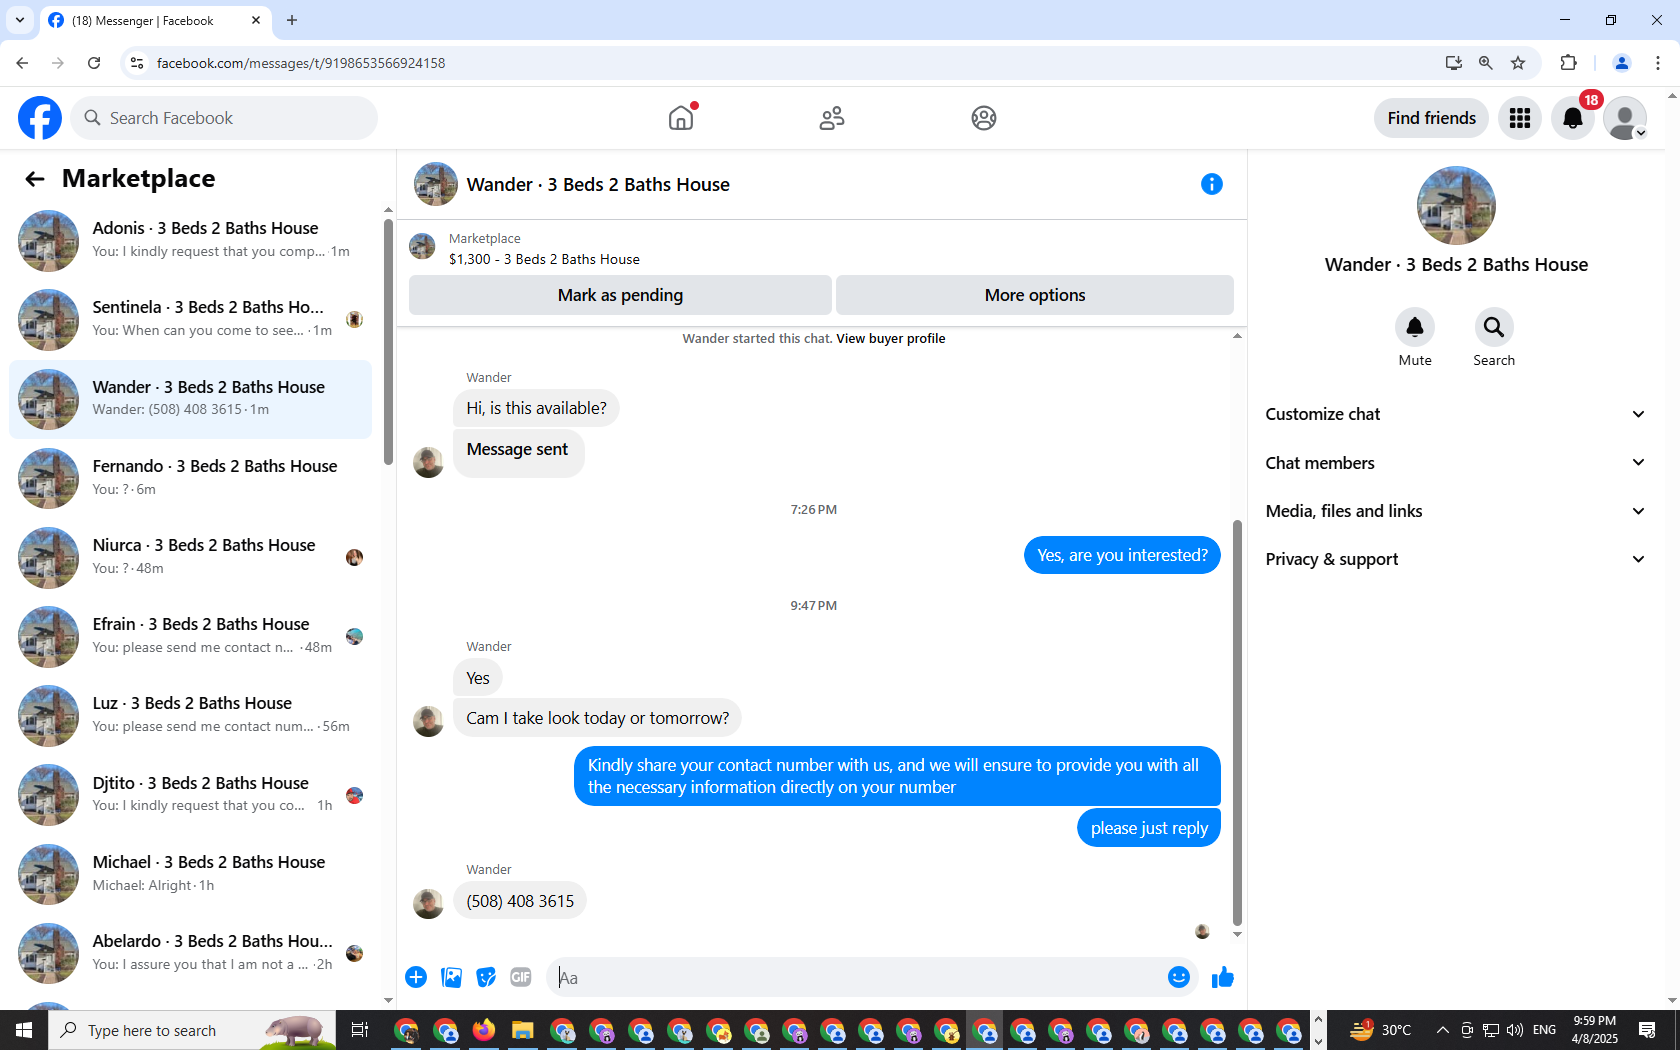Open account profile menu avatar
The image size is (1680, 1050).
1625,118
